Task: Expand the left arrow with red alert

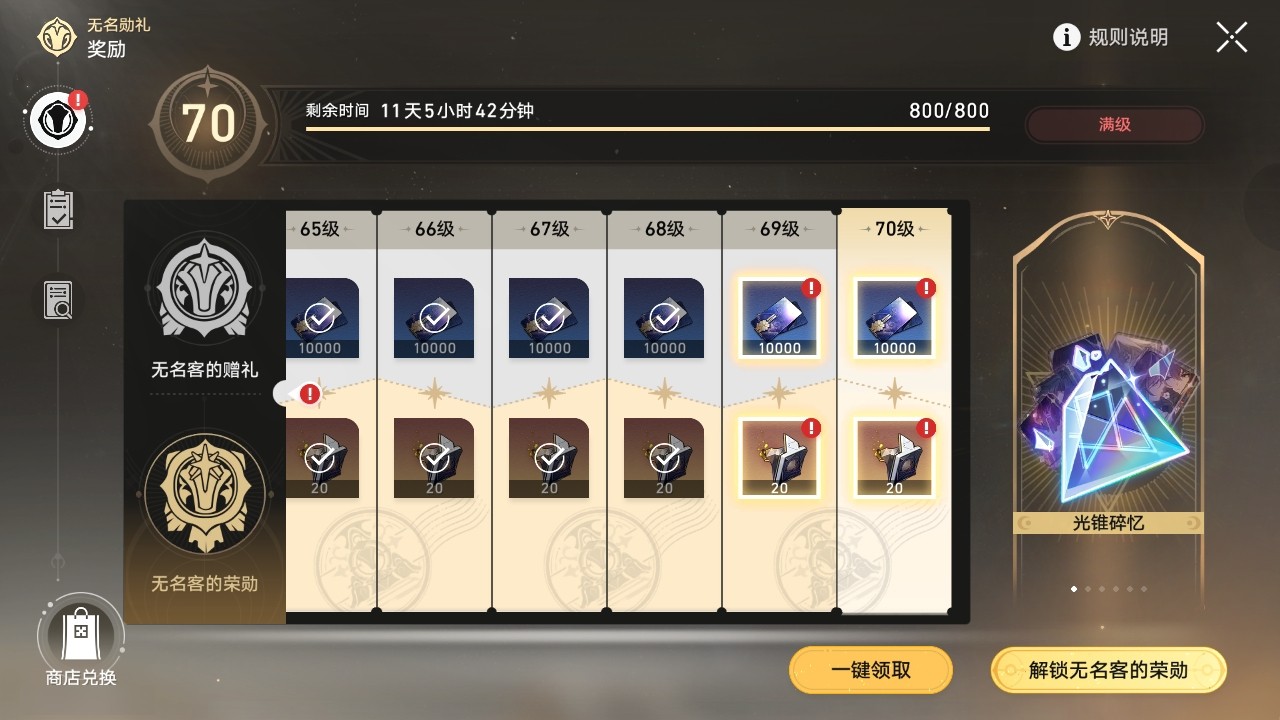Action: [298, 394]
